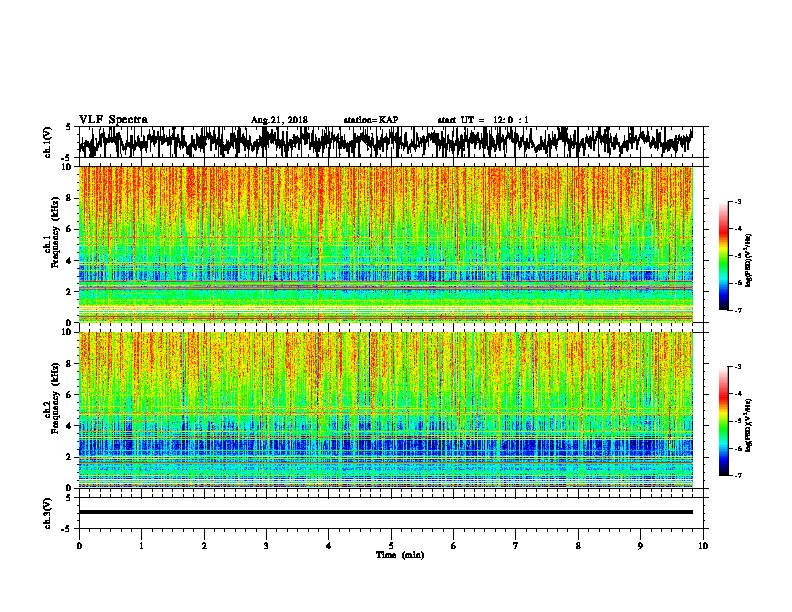
Task: Select the ch.2 colorbar "log(PSD)" label
Action: pyautogui.click(x=749, y=426)
